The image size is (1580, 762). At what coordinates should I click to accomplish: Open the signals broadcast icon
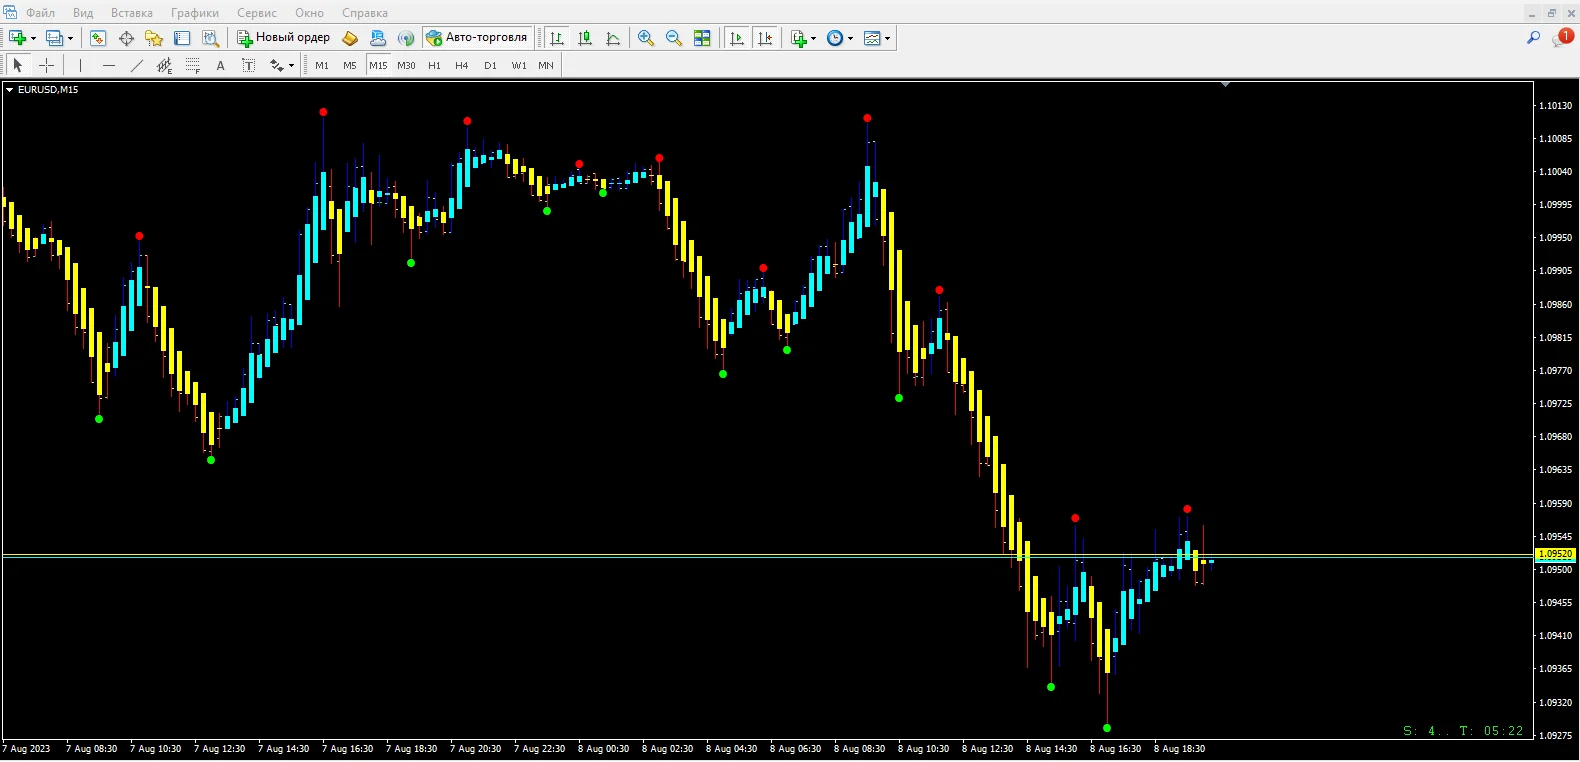[406, 38]
